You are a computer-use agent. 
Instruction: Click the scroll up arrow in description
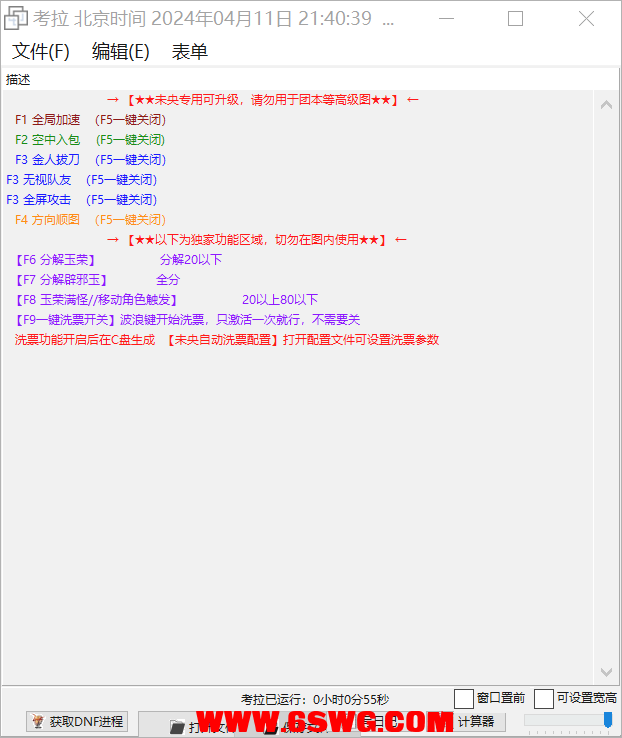point(606,105)
